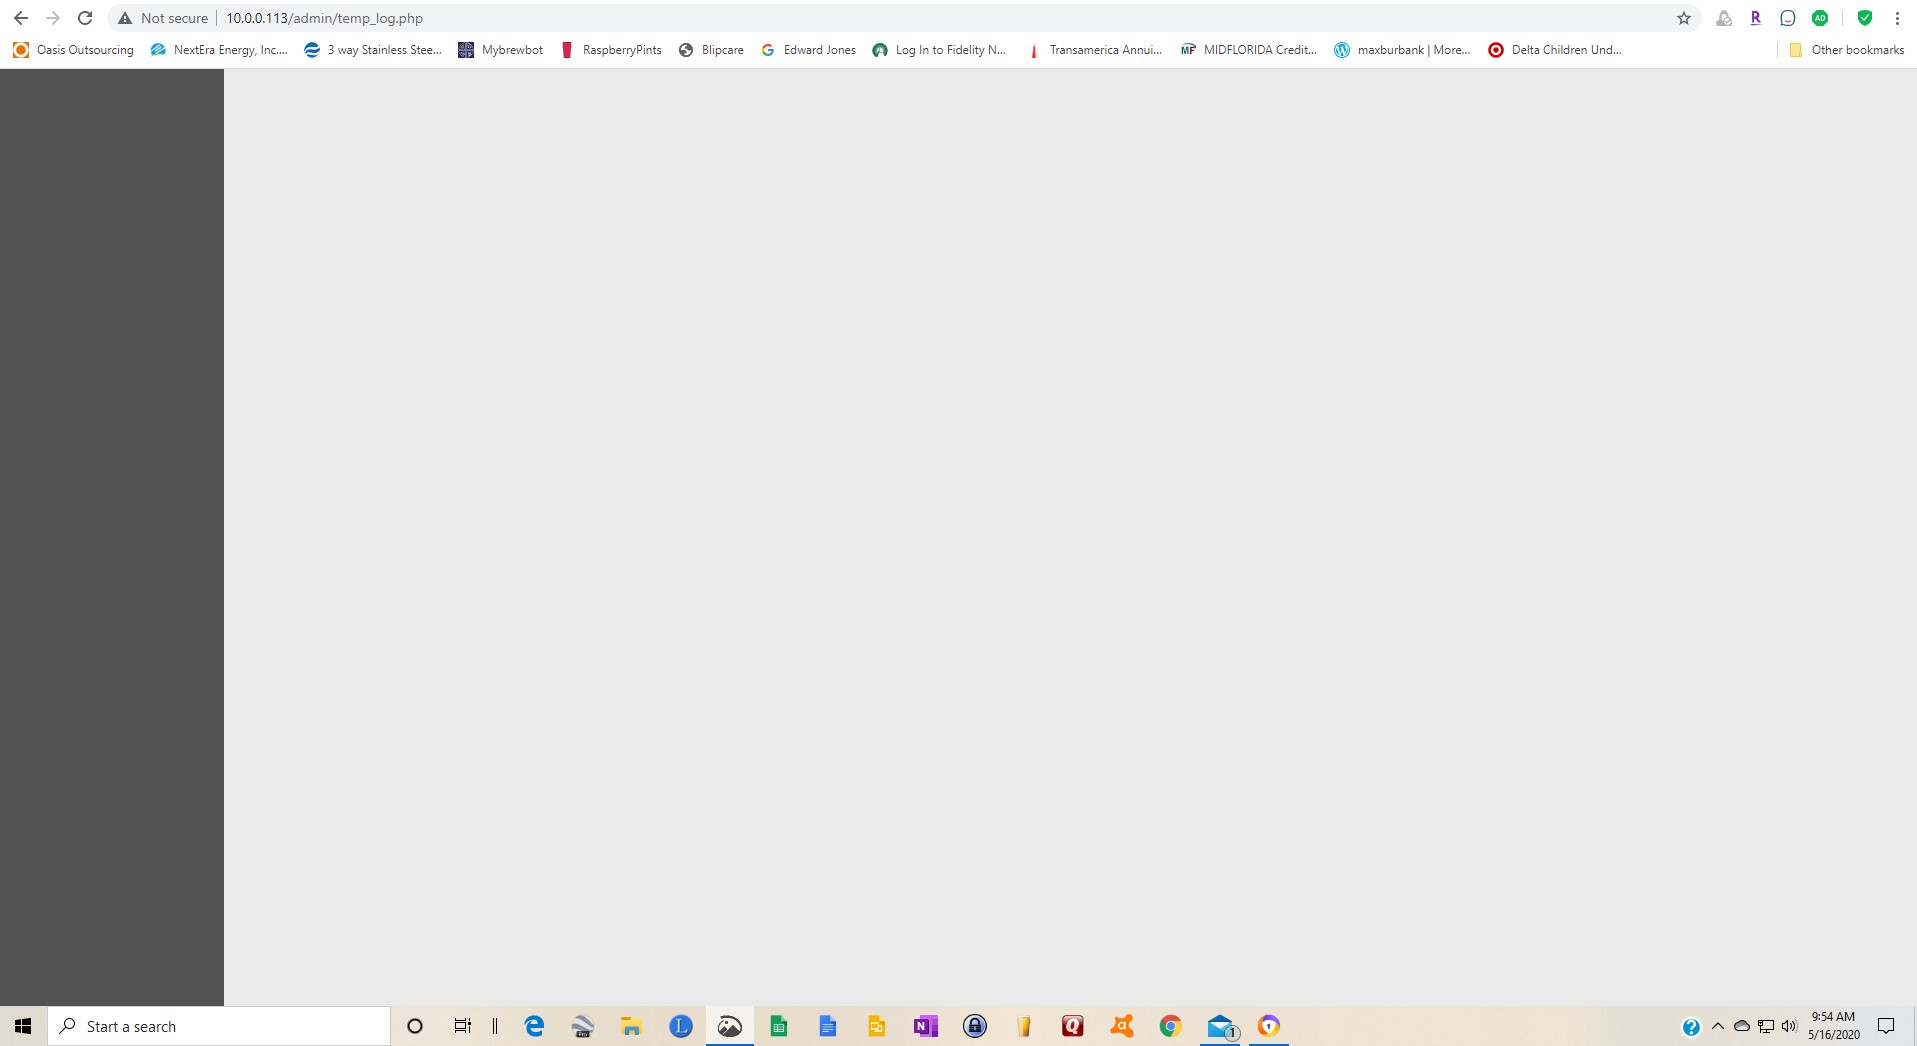Open Cortana circle on taskbar
The height and width of the screenshot is (1046, 1917).
415,1026
